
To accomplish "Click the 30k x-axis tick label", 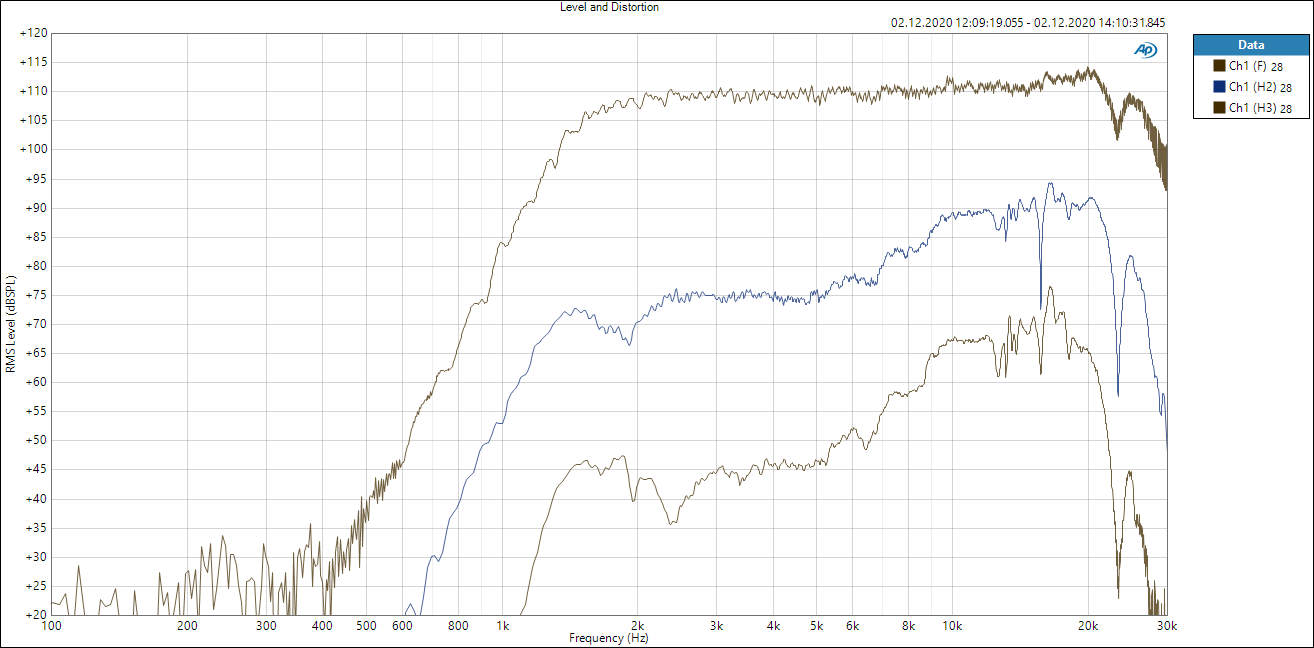I will 1166,627.
